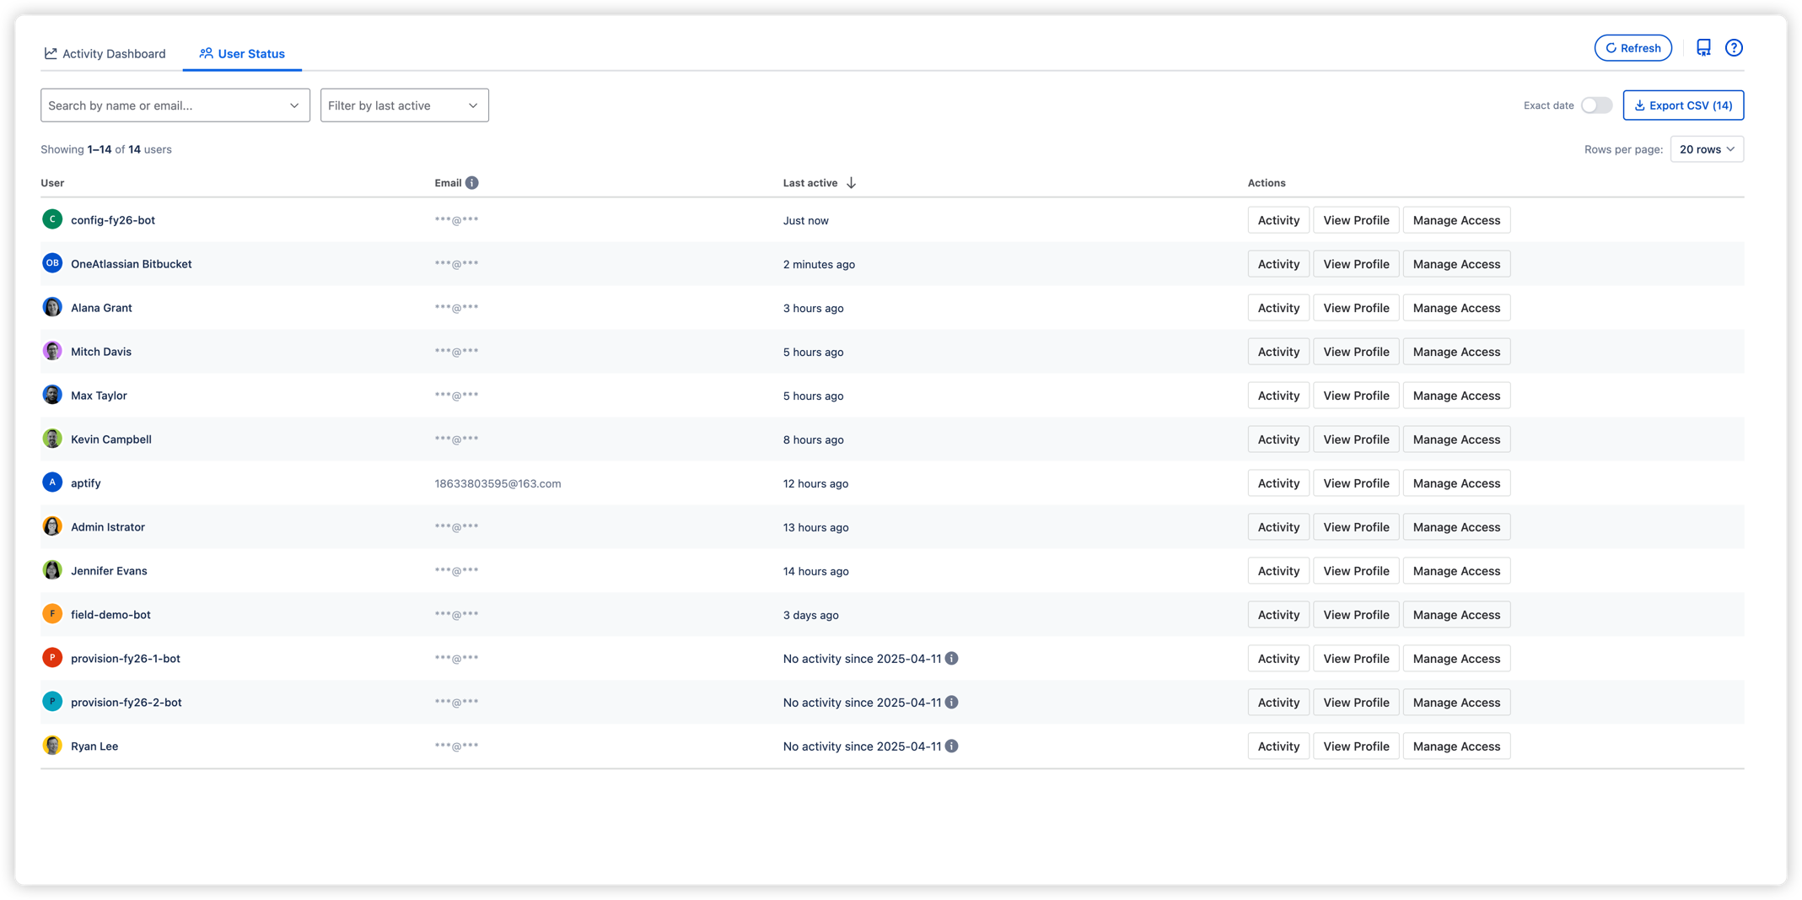Image resolution: width=1802 pixels, height=900 pixels.
Task: Open the Filter by last active dropdown
Action: 404,106
